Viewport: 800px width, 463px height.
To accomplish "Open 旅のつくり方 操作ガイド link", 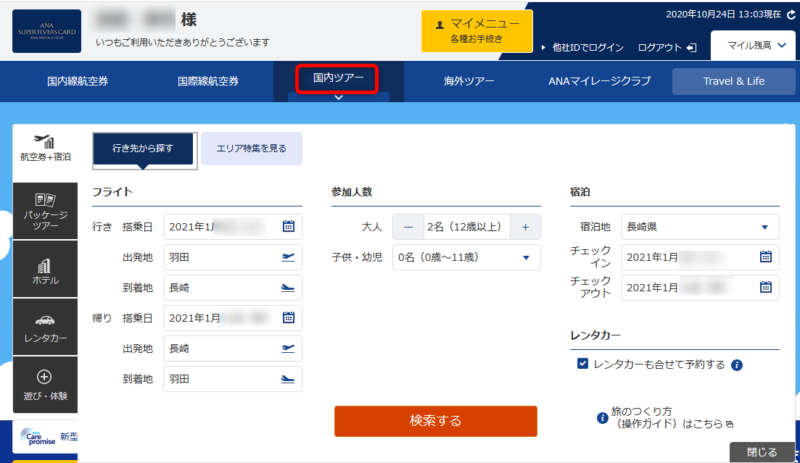I will point(672,418).
